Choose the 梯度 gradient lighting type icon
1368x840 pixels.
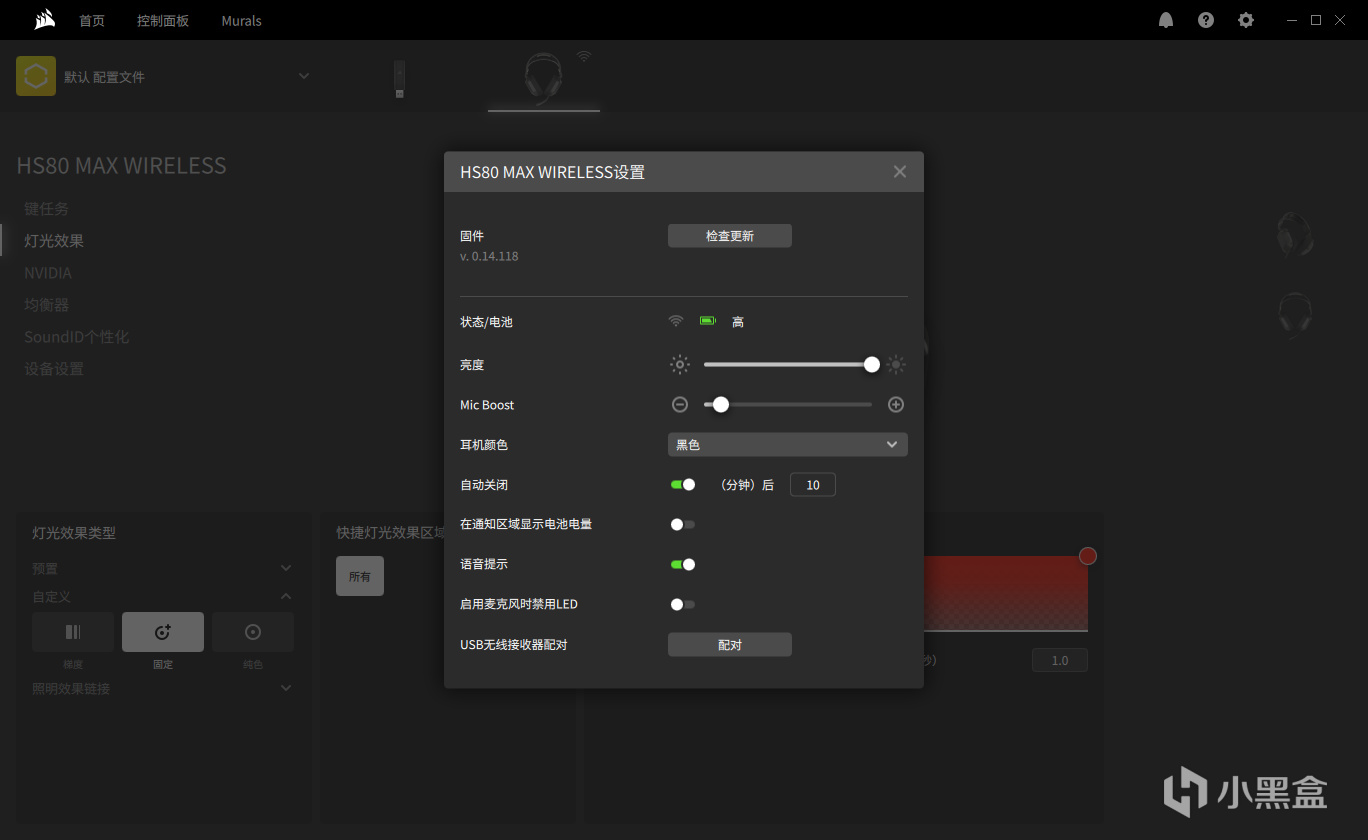[73, 632]
